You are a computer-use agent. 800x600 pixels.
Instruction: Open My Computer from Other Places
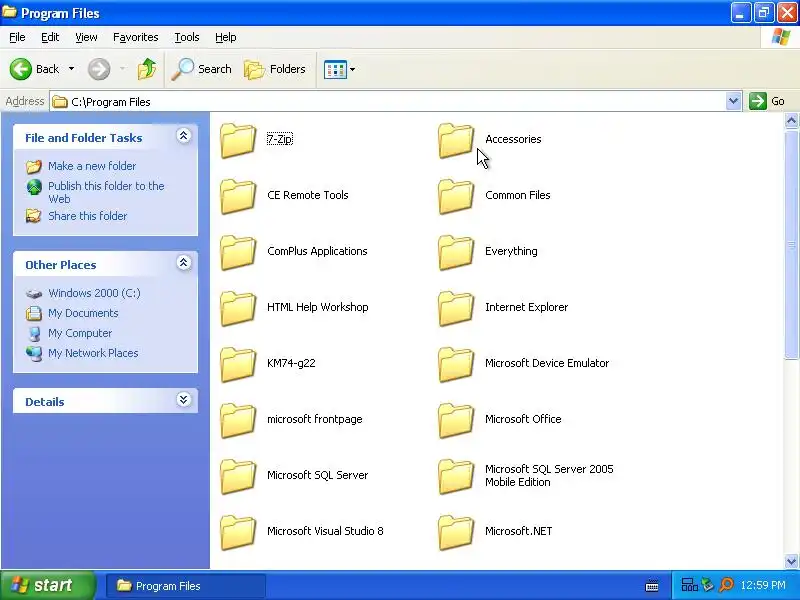pos(80,333)
